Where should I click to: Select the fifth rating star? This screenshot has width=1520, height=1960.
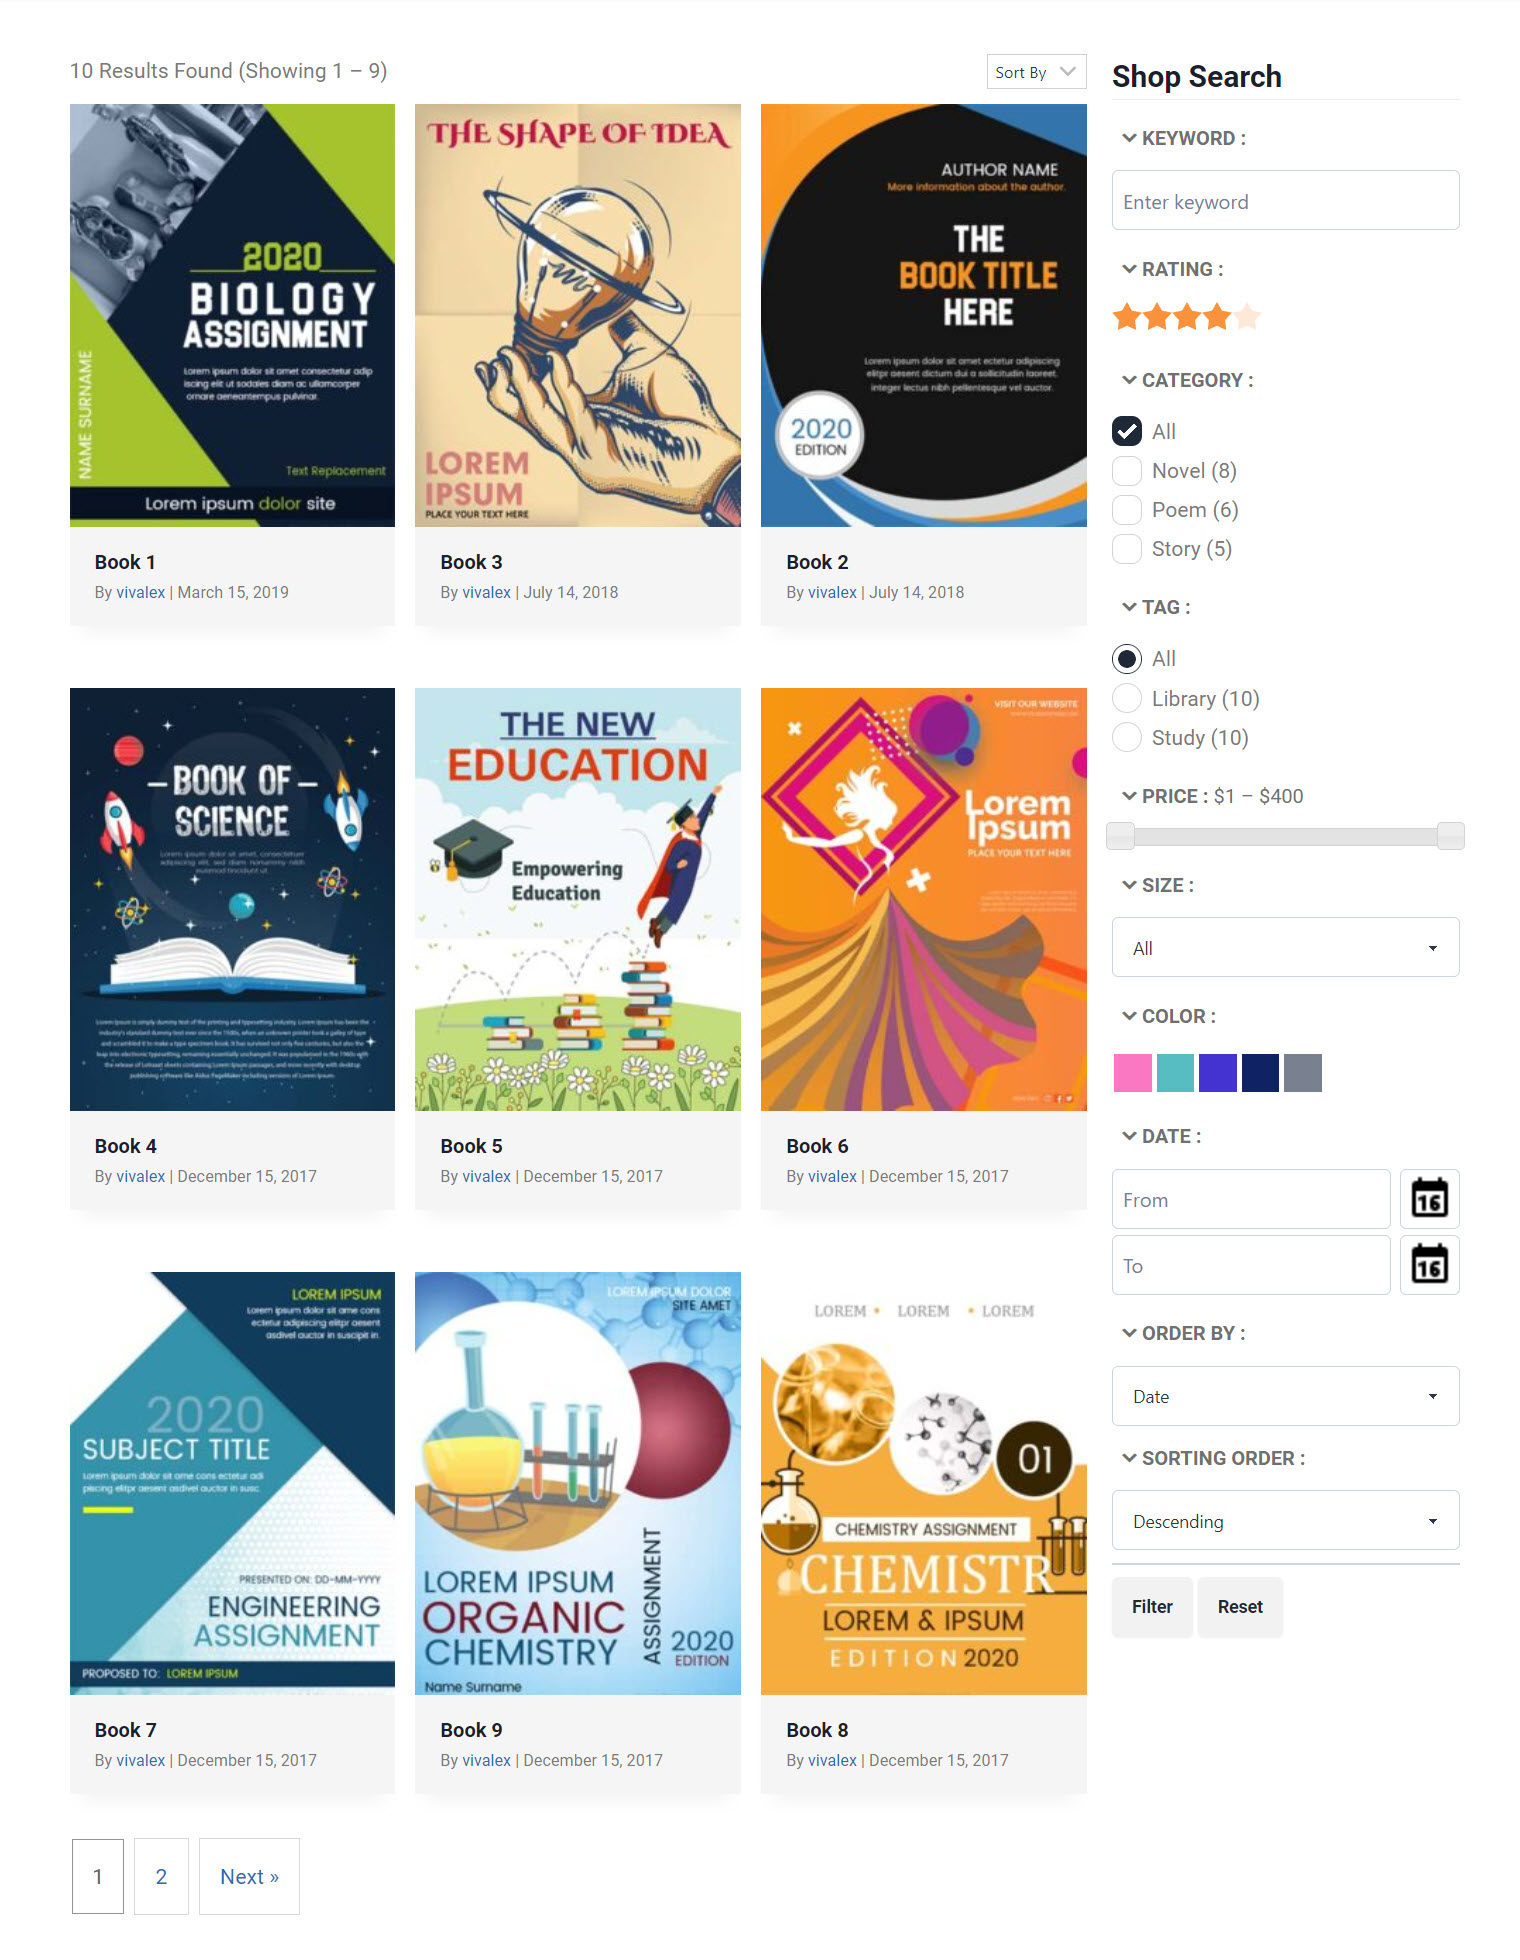pyautogui.click(x=1247, y=317)
